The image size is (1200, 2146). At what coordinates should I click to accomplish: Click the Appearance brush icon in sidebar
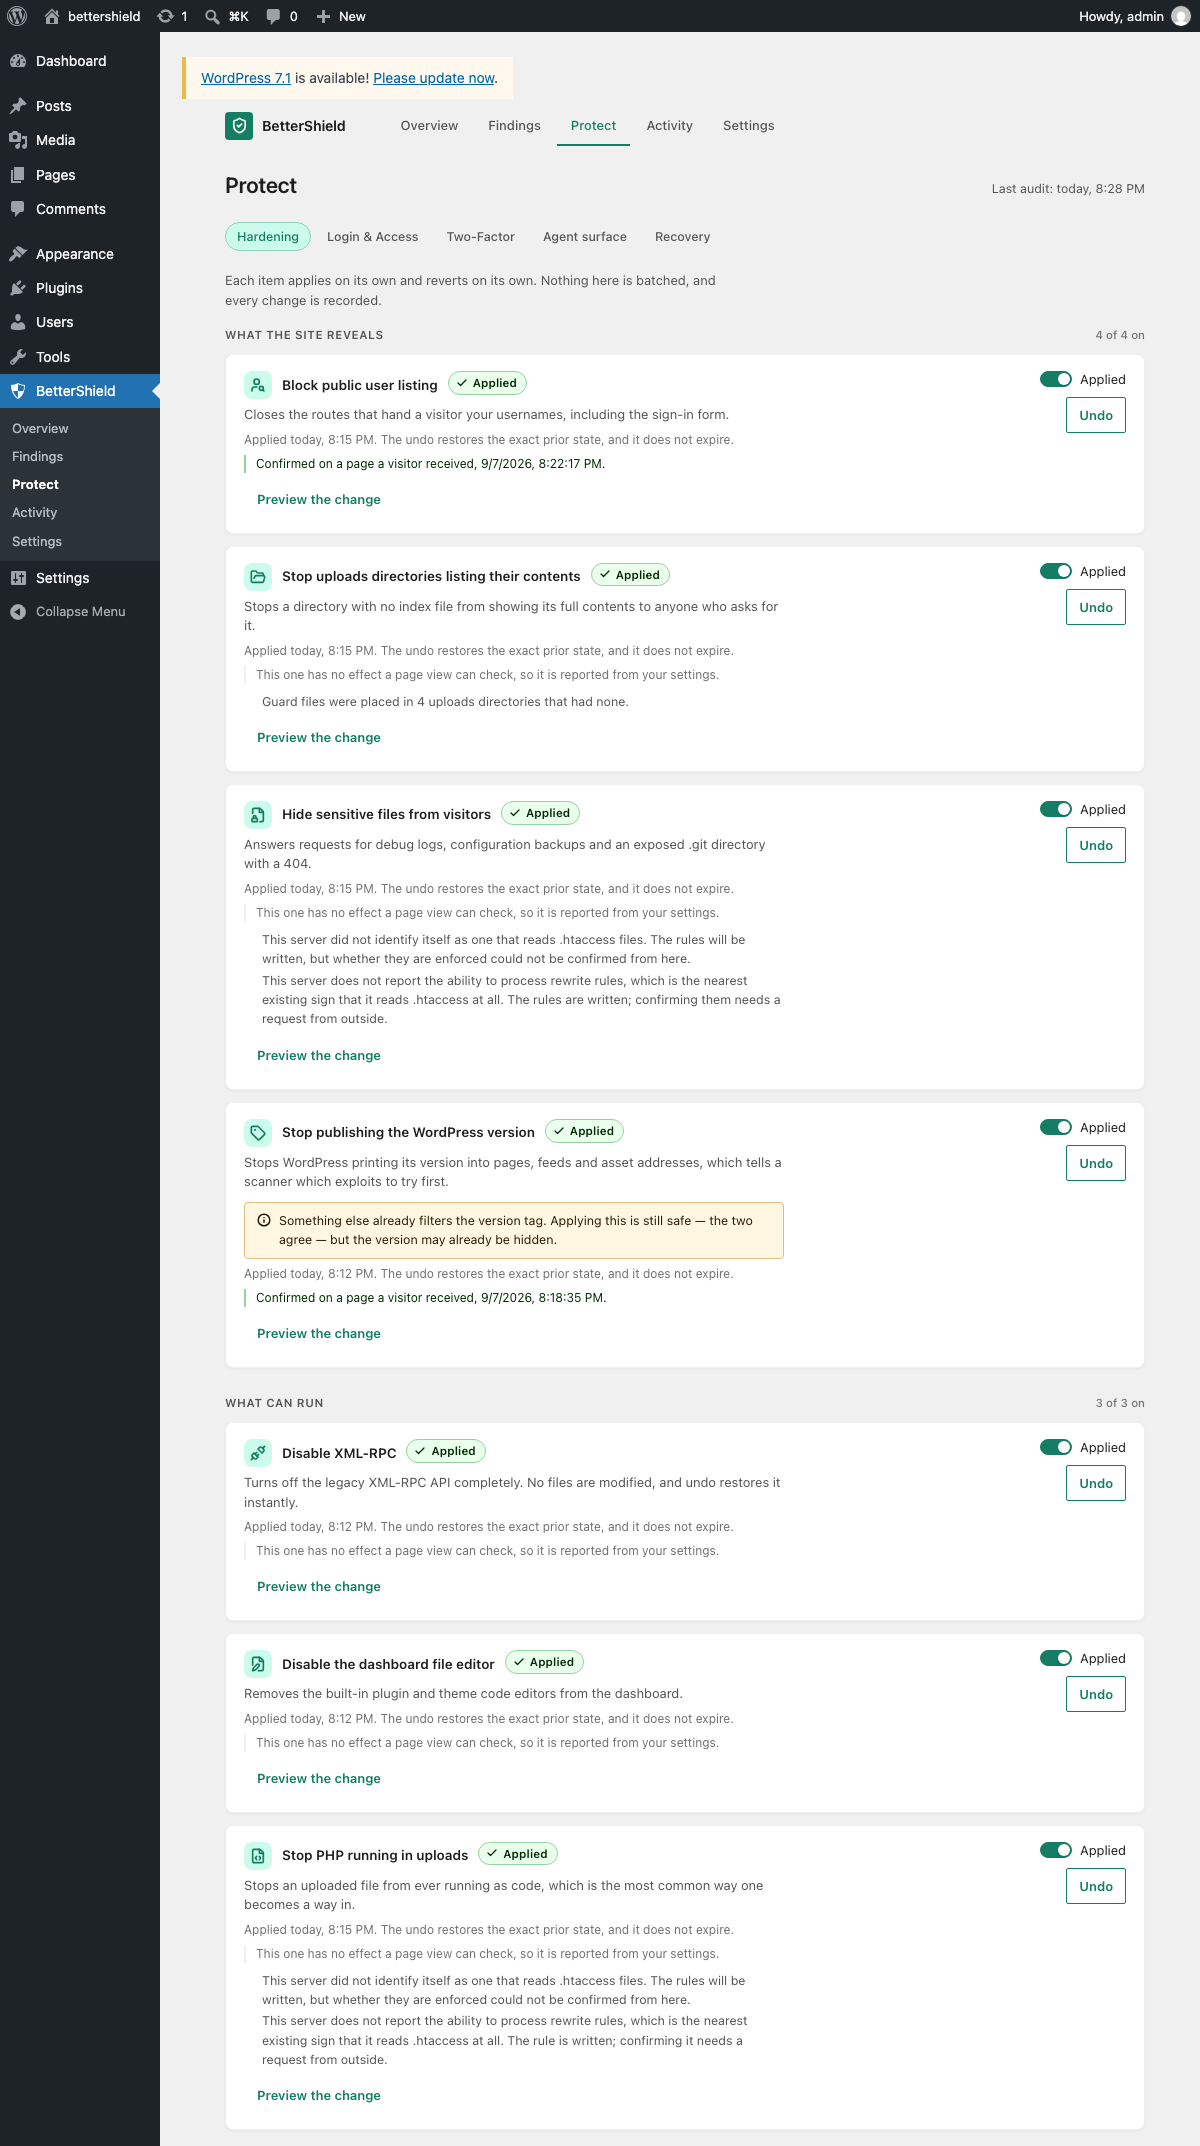18,254
